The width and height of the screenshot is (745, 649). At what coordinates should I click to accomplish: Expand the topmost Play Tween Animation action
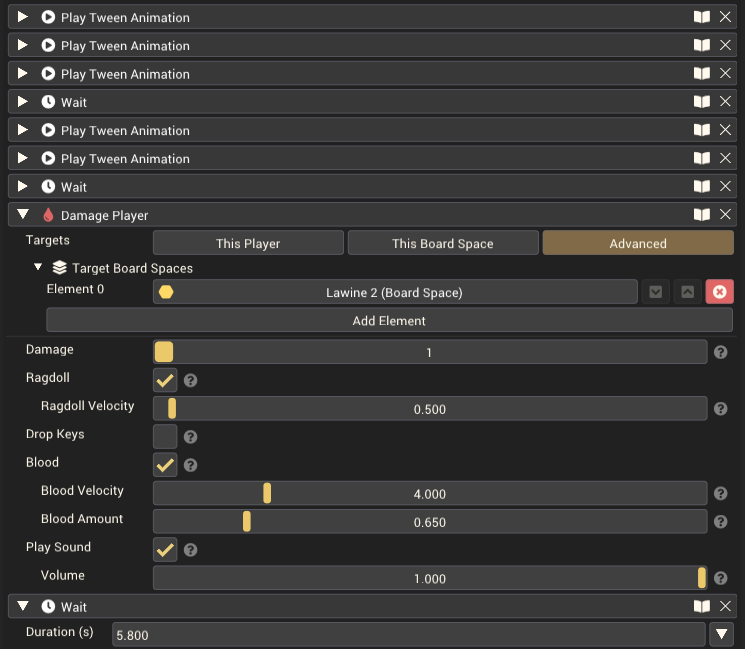point(22,17)
